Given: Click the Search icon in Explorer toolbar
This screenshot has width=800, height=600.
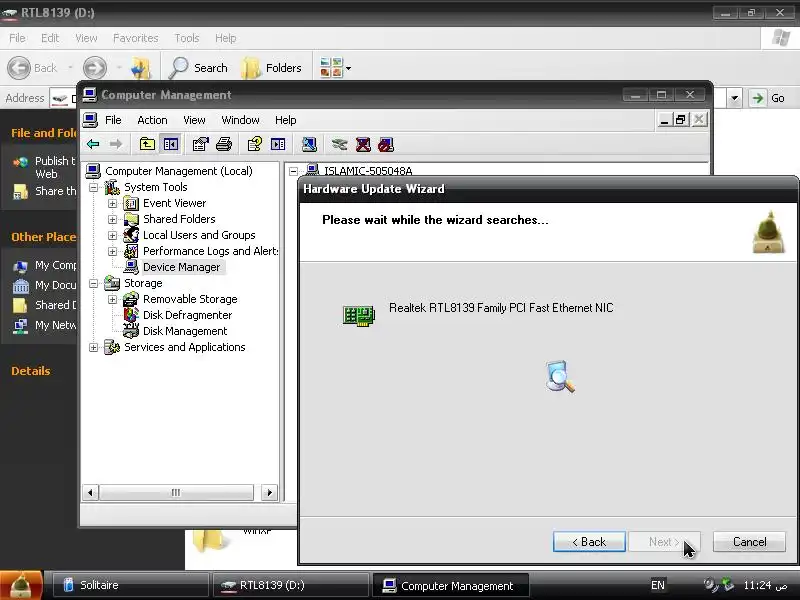Looking at the screenshot, I should coord(178,68).
